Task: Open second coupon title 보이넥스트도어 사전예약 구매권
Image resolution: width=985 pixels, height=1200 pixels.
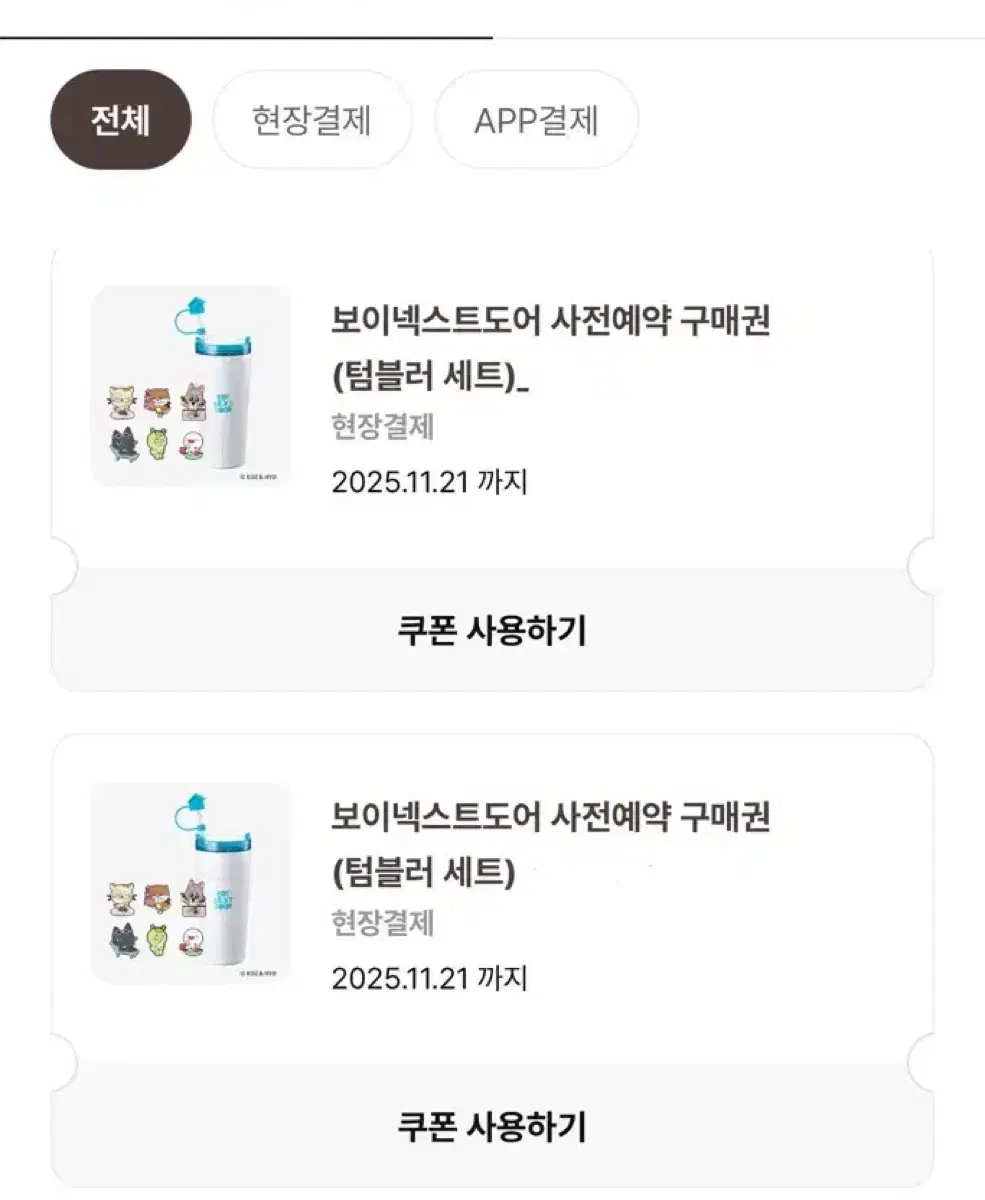Action: 550,818
